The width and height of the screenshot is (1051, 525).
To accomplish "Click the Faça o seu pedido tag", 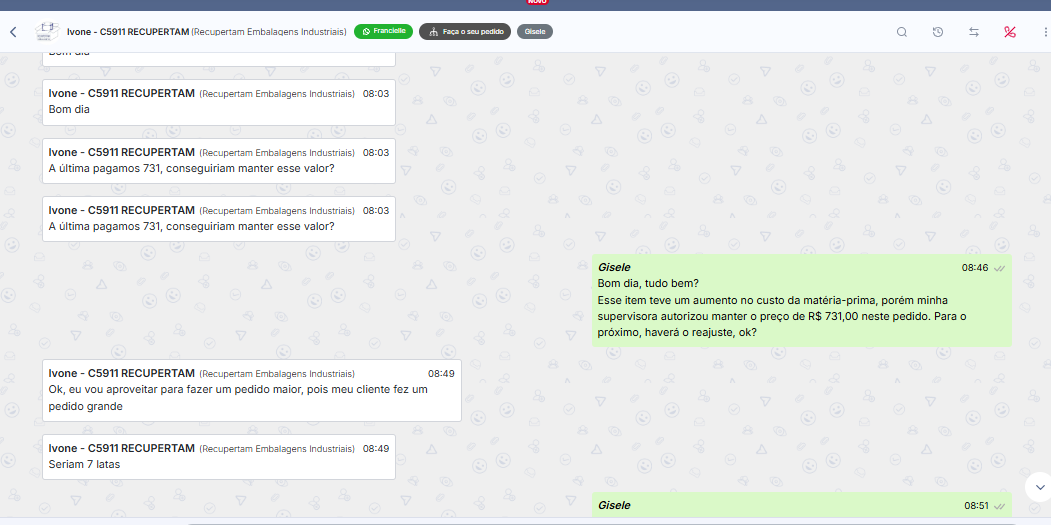I will (465, 32).
